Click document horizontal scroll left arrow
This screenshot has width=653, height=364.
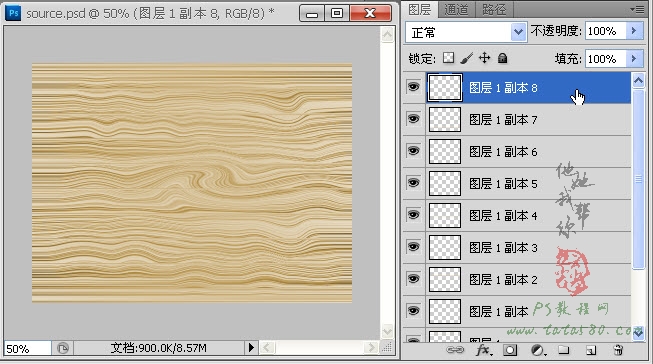point(267,347)
